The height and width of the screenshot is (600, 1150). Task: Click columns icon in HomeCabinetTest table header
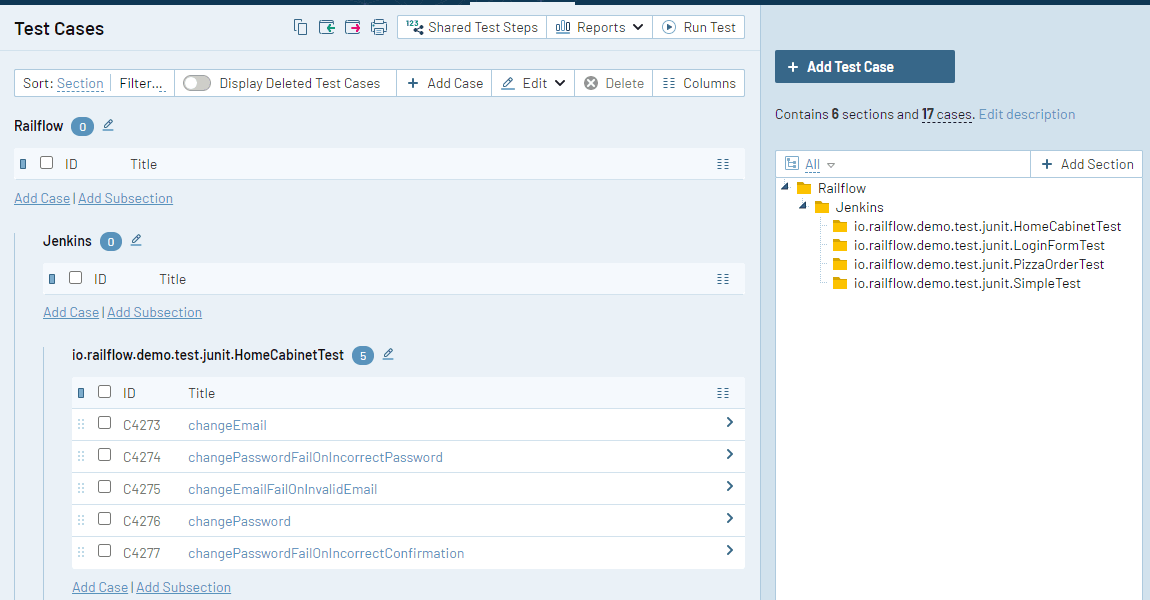tap(722, 393)
